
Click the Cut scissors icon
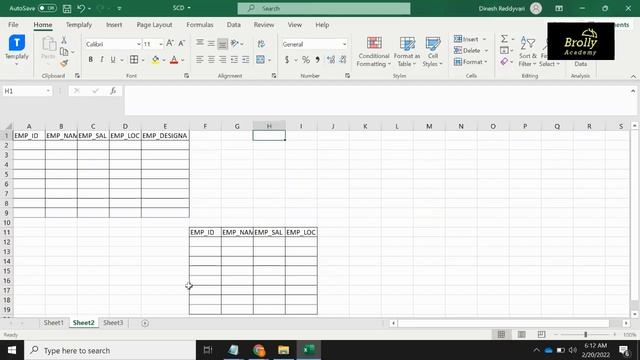(x=64, y=40)
